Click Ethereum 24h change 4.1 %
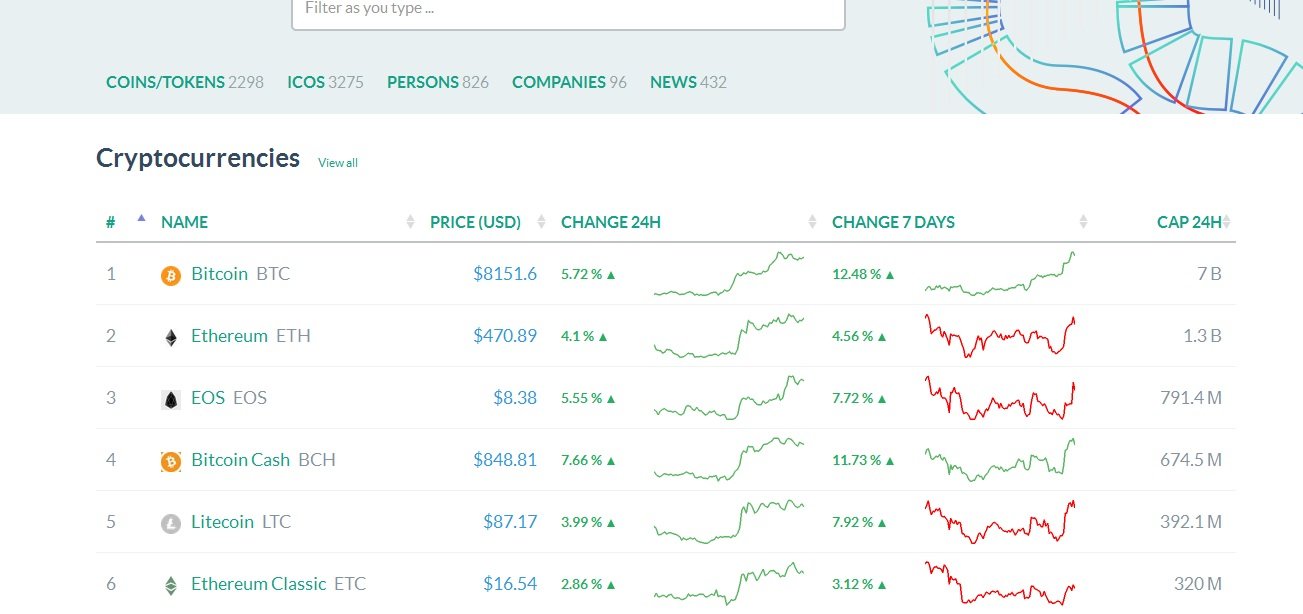Viewport: 1303px width, 614px height. (585, 336)
